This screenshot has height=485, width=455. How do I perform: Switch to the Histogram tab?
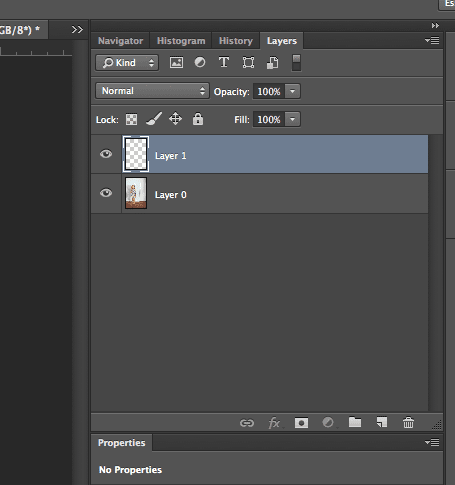point(181,41)
